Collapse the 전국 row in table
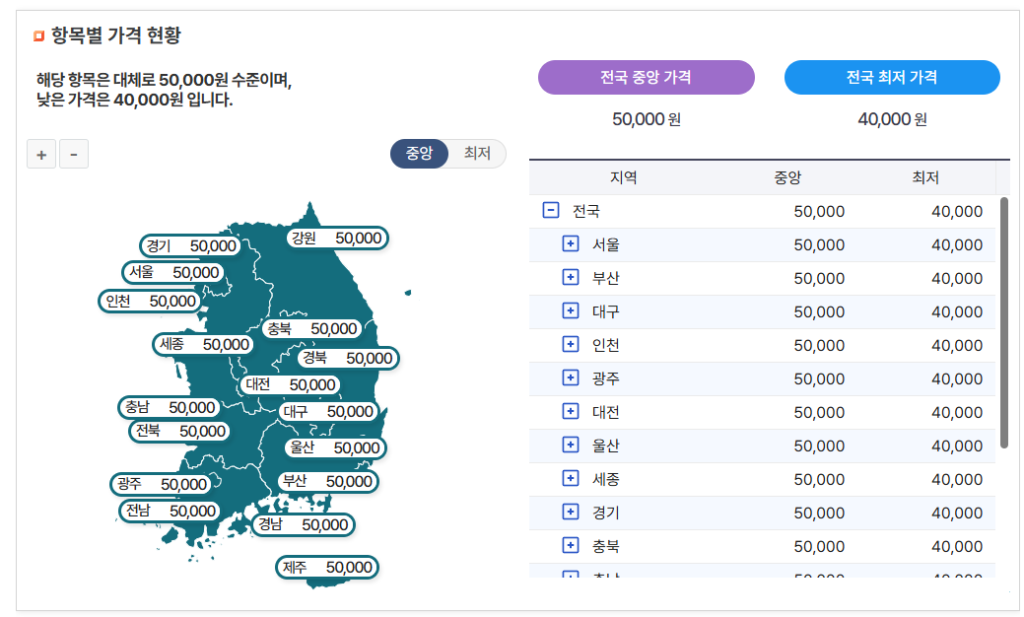This screenshot has width=1024, height=617. 551,210
